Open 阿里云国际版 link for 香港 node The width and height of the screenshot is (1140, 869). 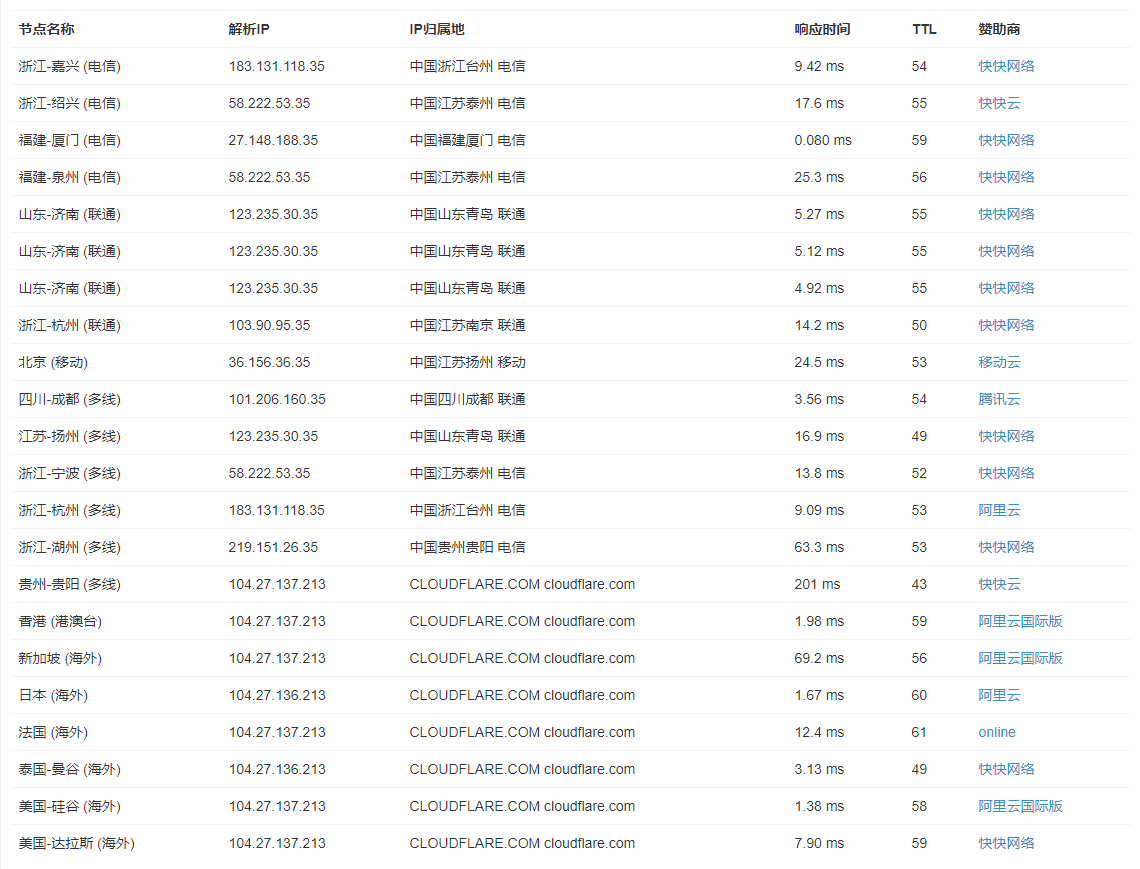point(1020,621)
